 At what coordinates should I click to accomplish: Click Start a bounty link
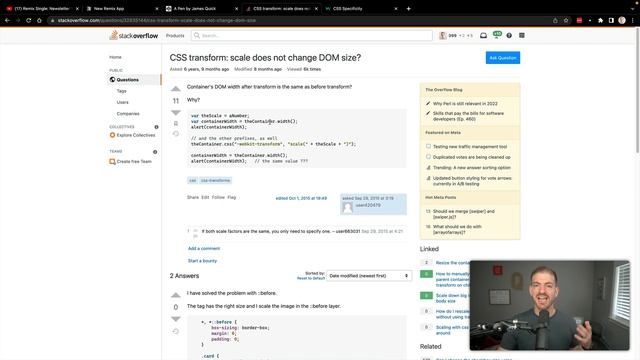point(202,260)
